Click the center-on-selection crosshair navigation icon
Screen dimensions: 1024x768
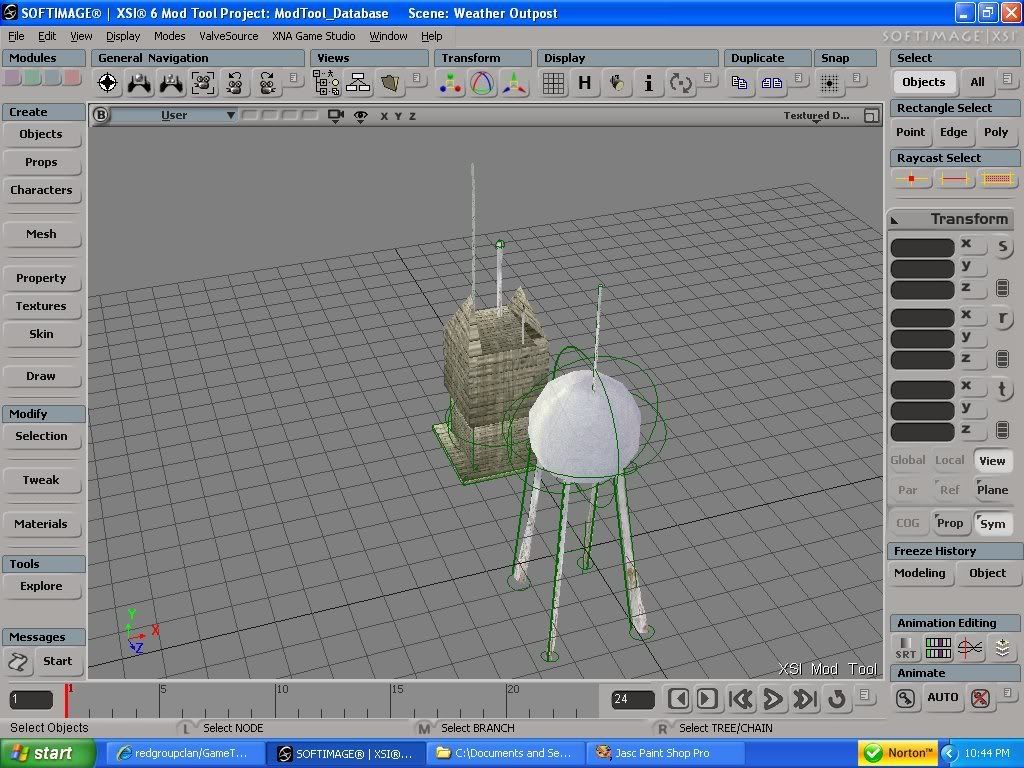[x=107, y=83]
